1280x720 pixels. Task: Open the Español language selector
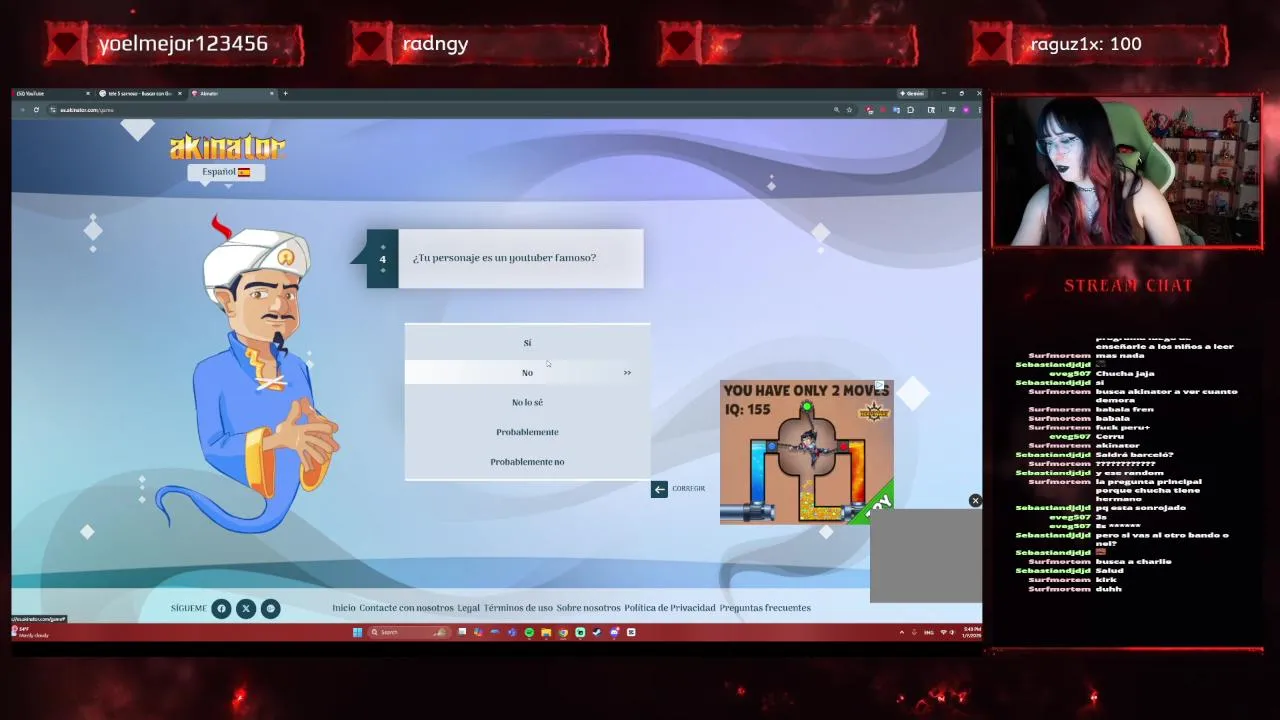[226, 172]
